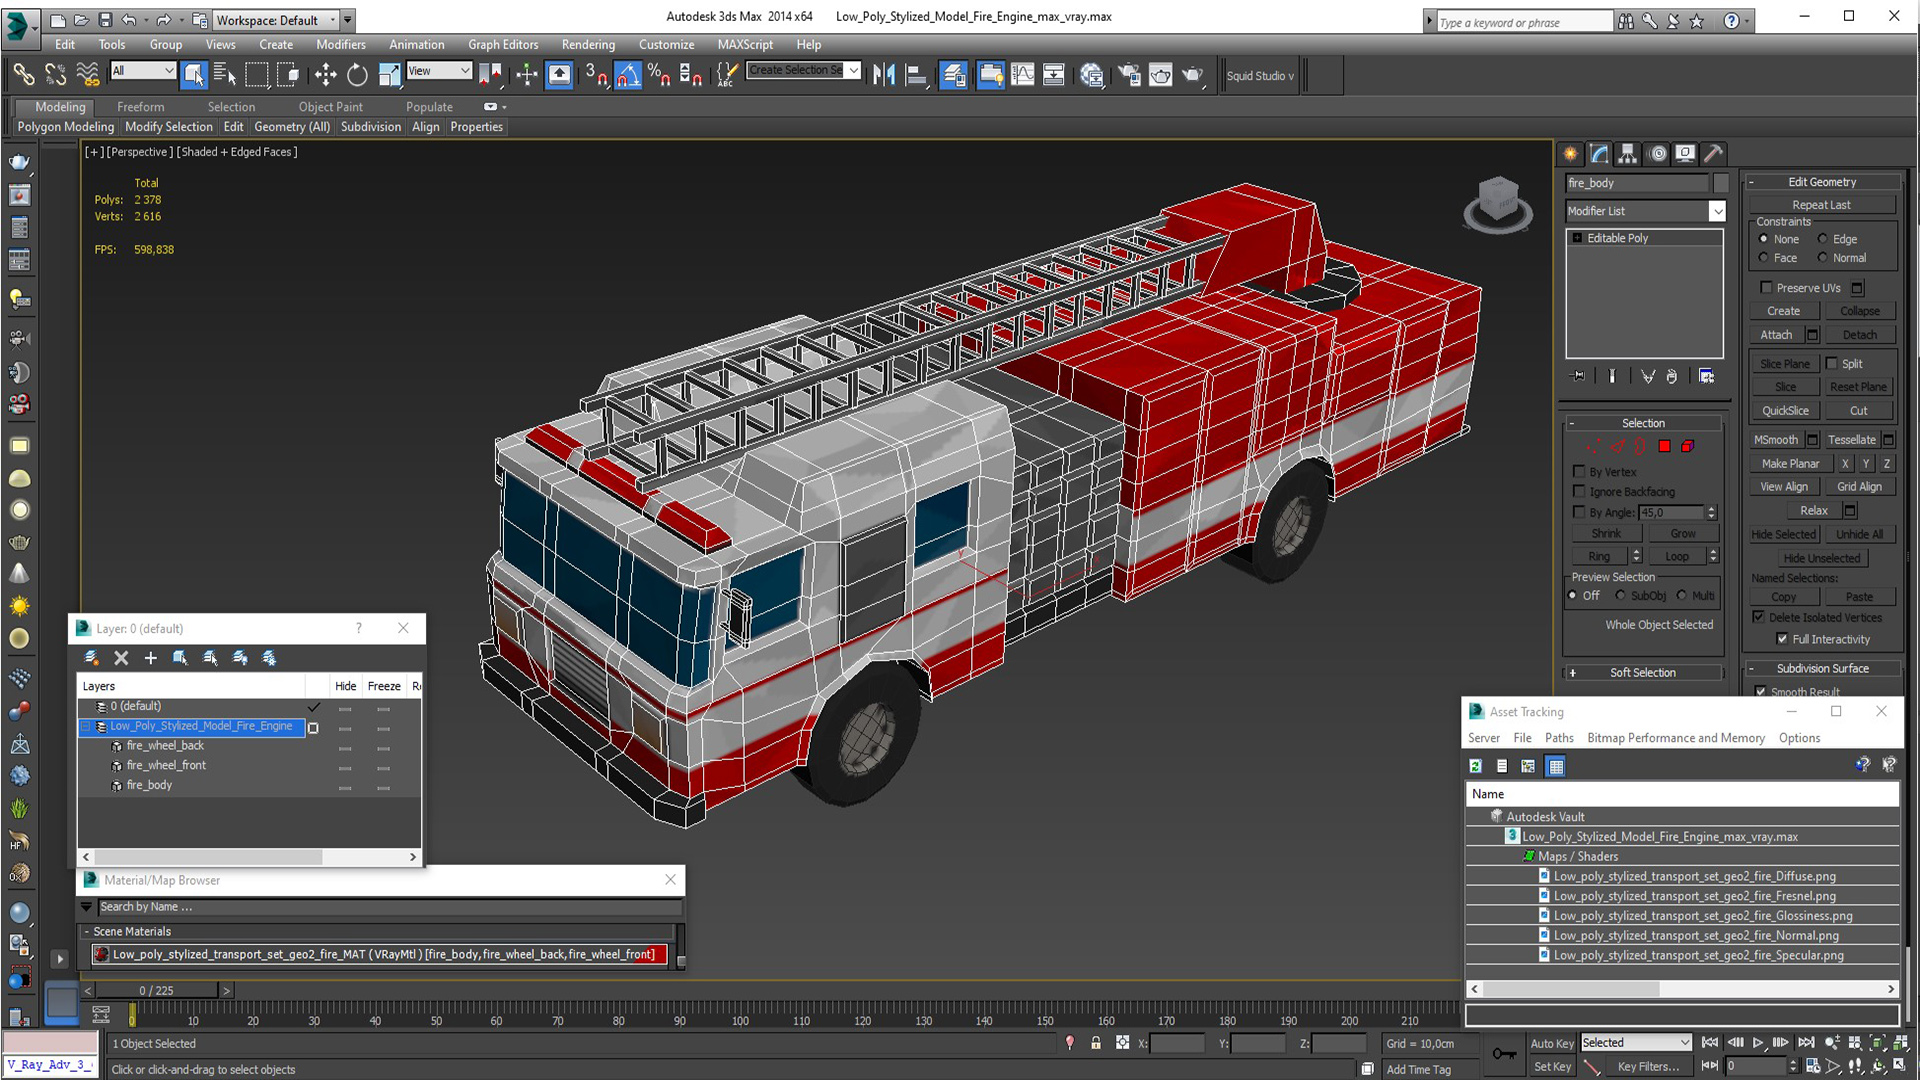Screen dimensions: 1920x1080
Task: Open the Modify command panel tab
Action: (x=1599, y=153)
